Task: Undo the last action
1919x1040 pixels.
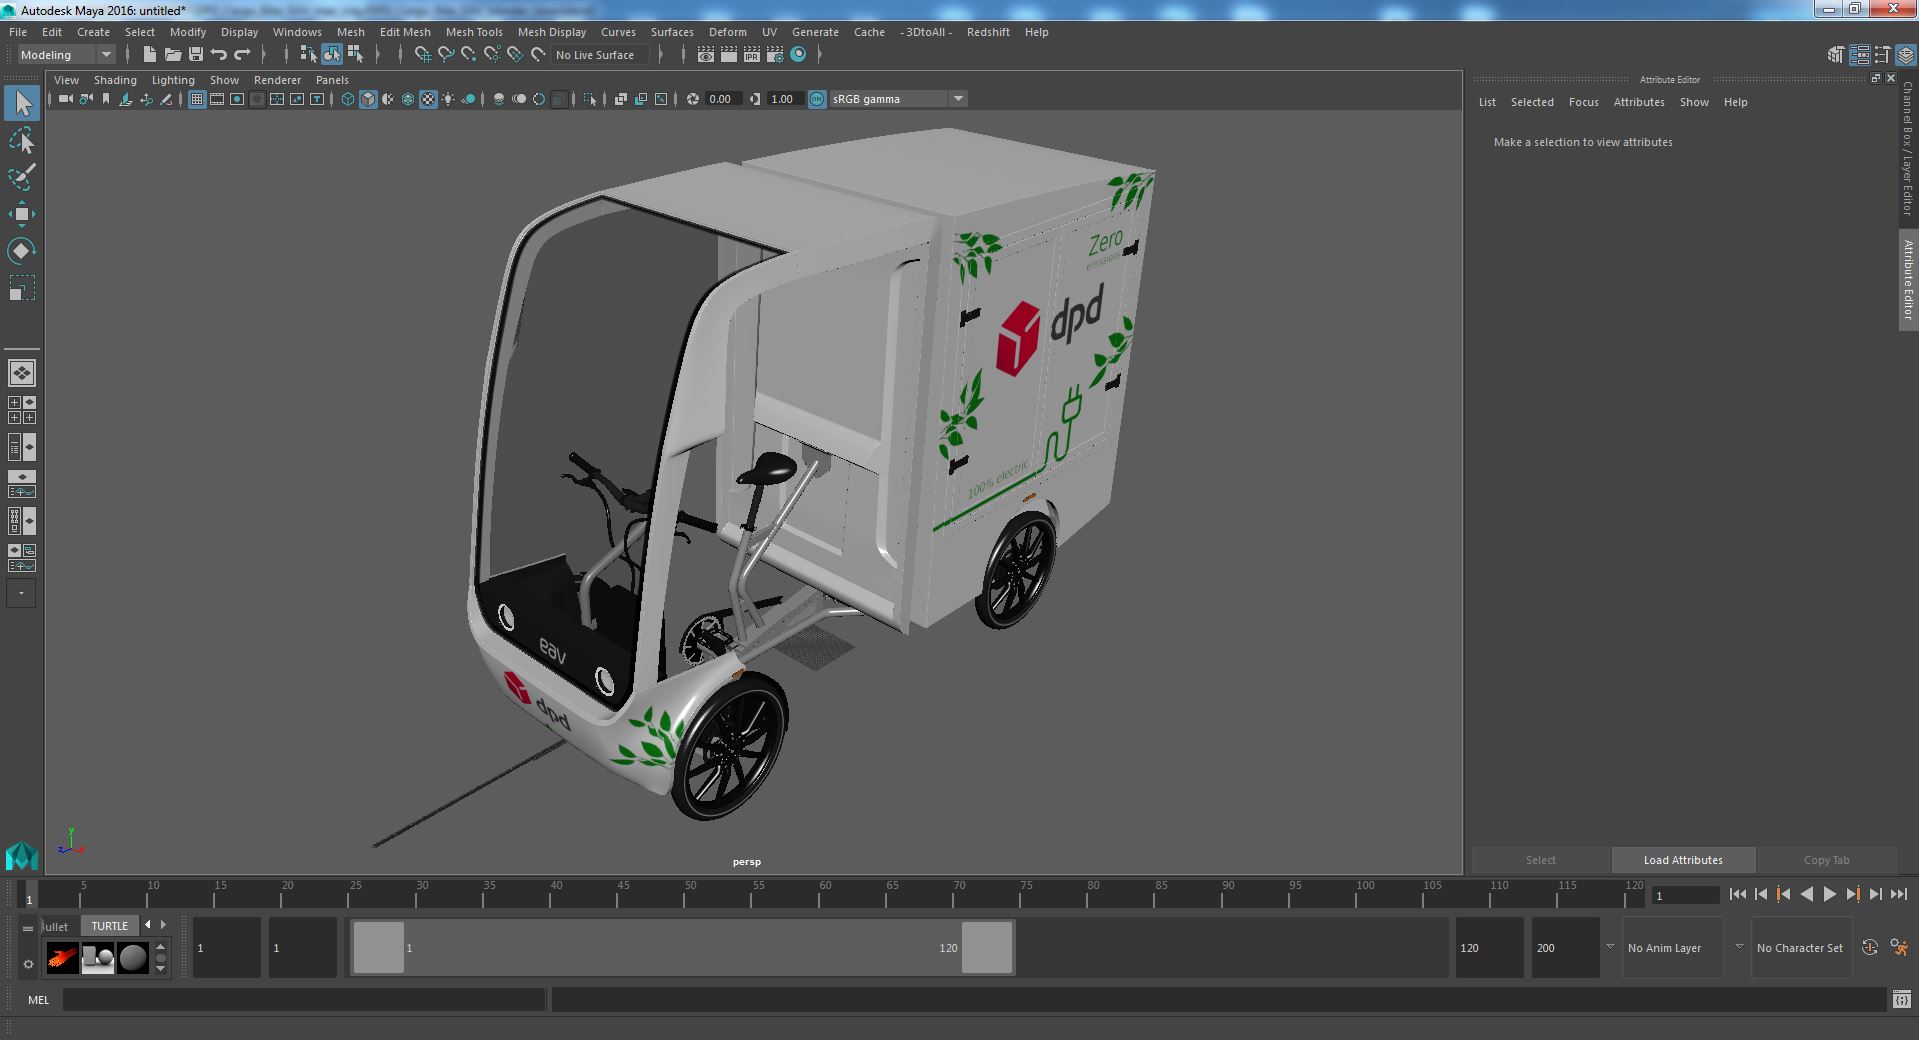Action: [219, 55]
